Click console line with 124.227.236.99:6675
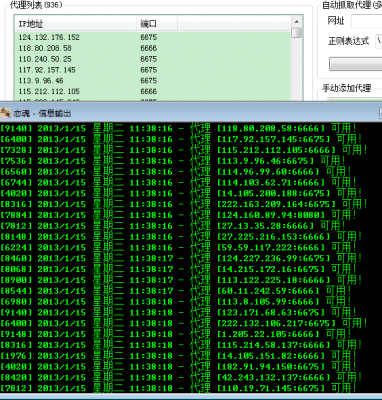The width and height of the screenshot is (382, 400). click(181, 258)
